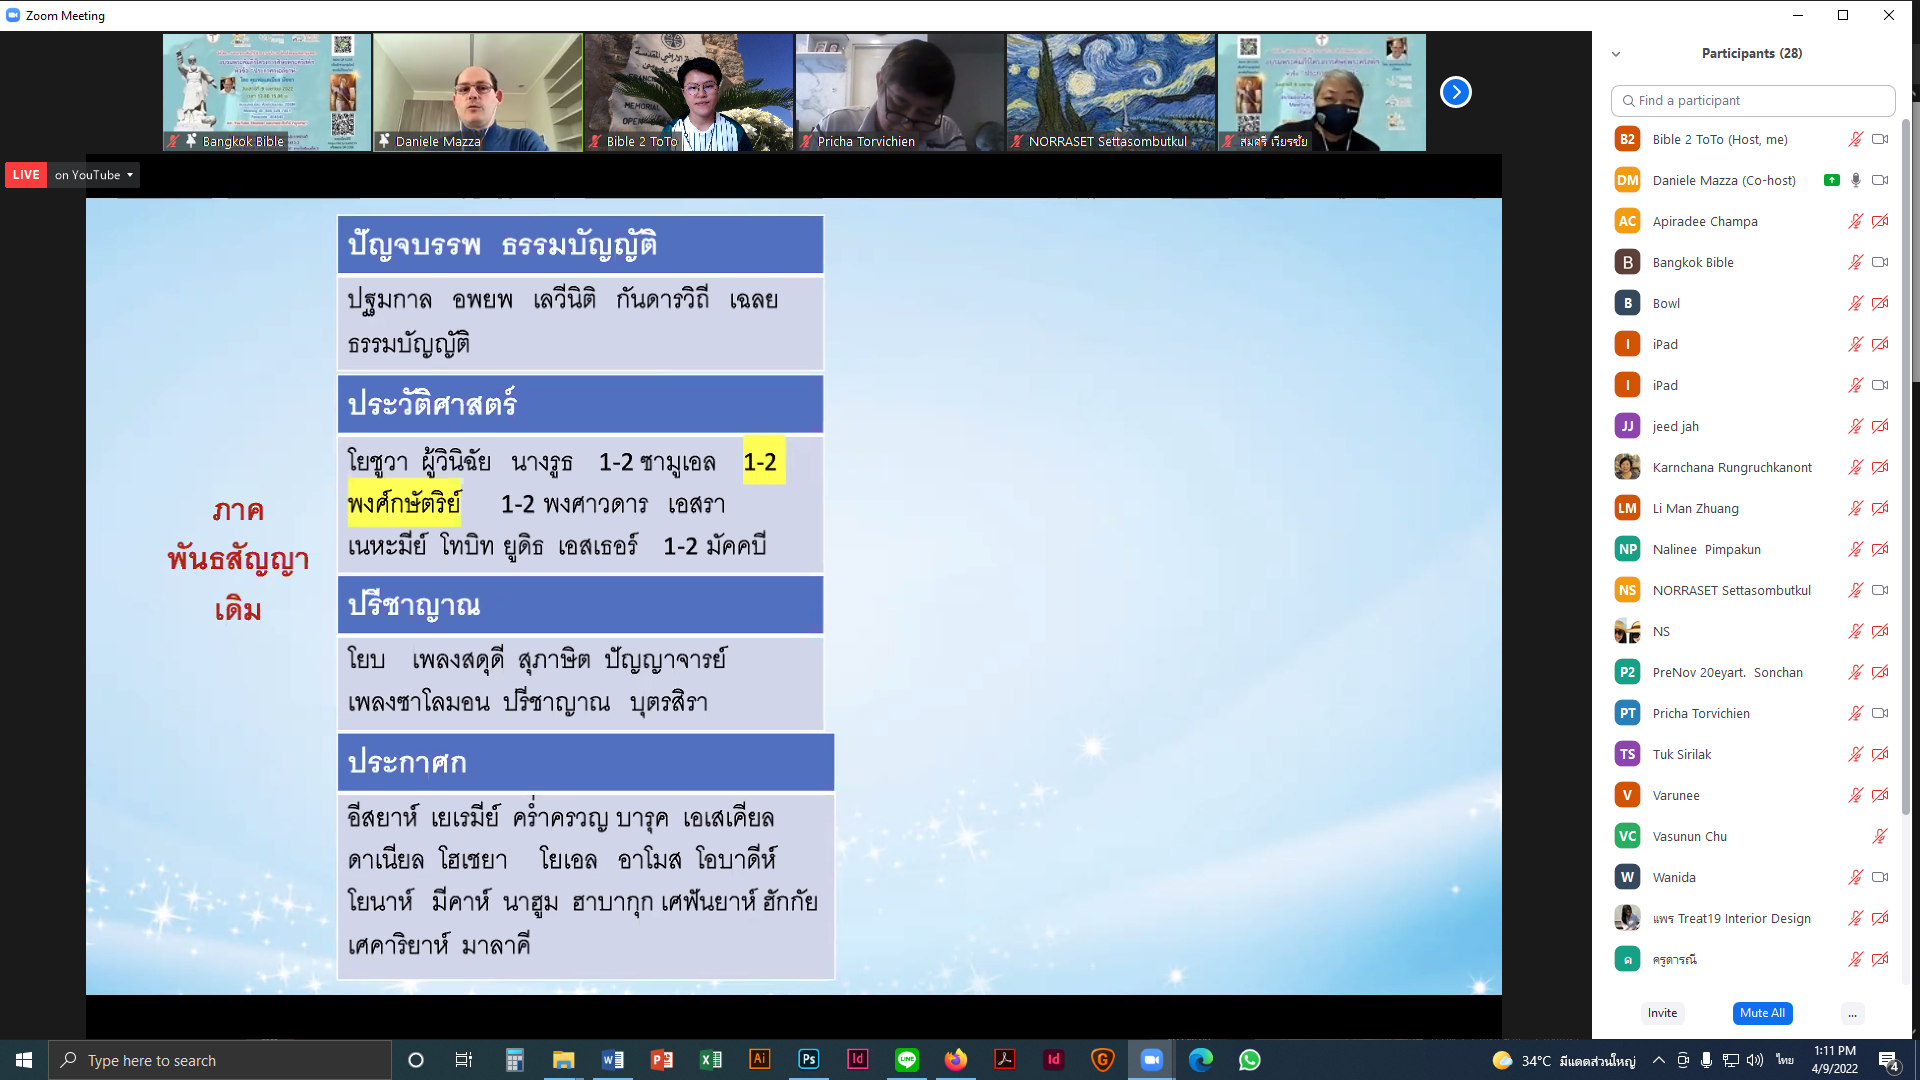Screen dimensions: 1920x1080
Task: Select Tuk Sirilak participant row
Action: coord(1752,754)
